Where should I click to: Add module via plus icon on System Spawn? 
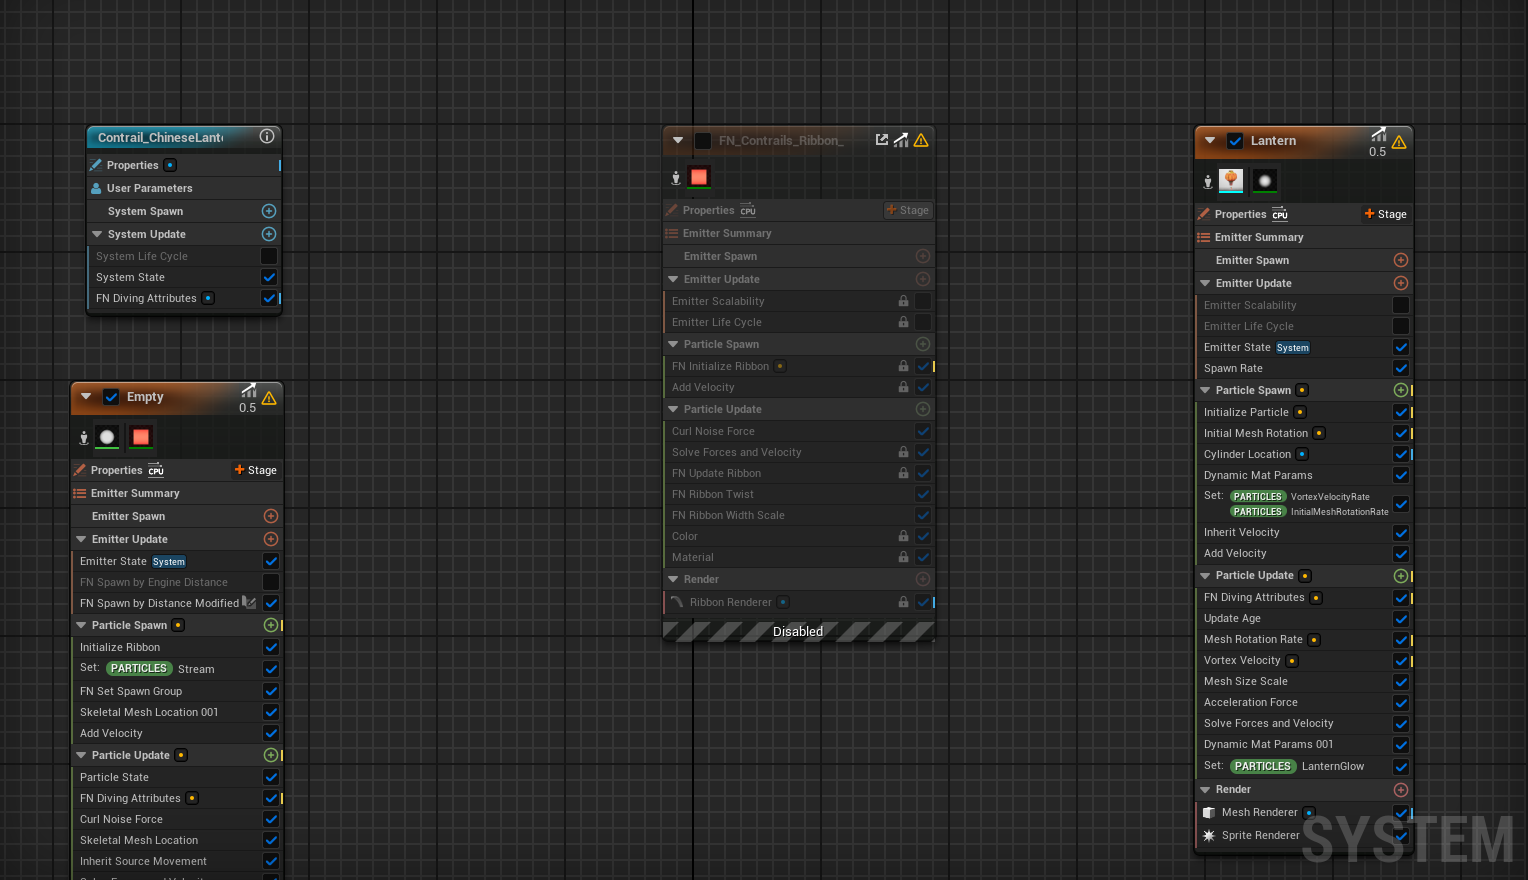[269, 211]
